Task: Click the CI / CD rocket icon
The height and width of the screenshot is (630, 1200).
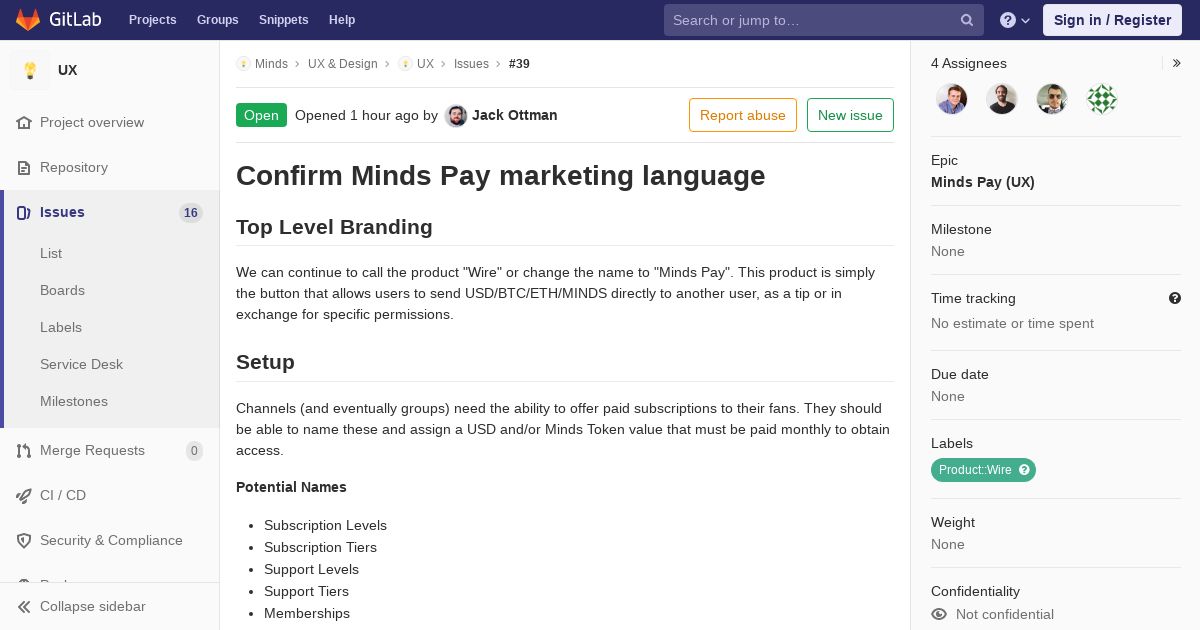Action: pyautogui.click(x=24, y=495)
